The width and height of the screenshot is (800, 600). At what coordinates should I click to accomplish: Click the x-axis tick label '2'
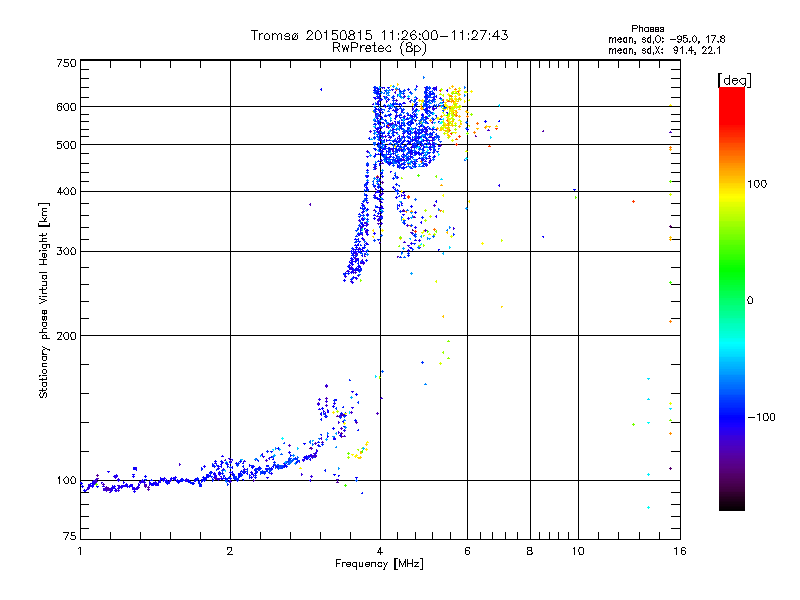coord(230,551)
